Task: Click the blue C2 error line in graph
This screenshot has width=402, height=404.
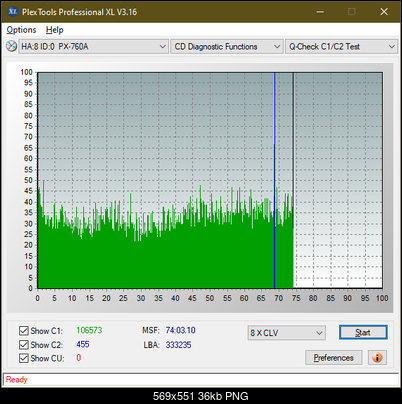Action: [274, 180]
